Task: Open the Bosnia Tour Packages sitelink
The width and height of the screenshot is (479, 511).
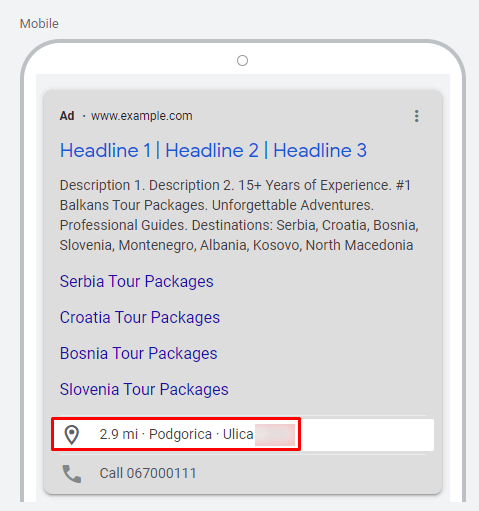Action: click(x=139, y=353)
